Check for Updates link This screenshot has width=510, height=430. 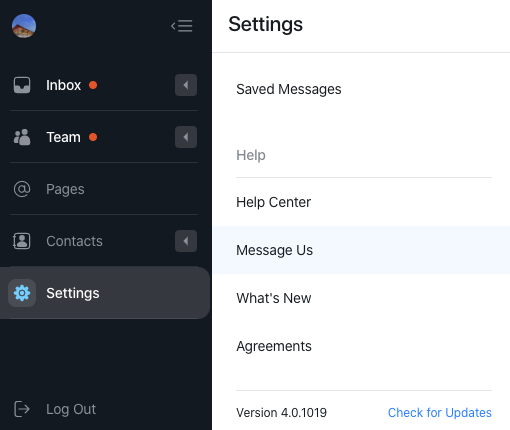440,413
